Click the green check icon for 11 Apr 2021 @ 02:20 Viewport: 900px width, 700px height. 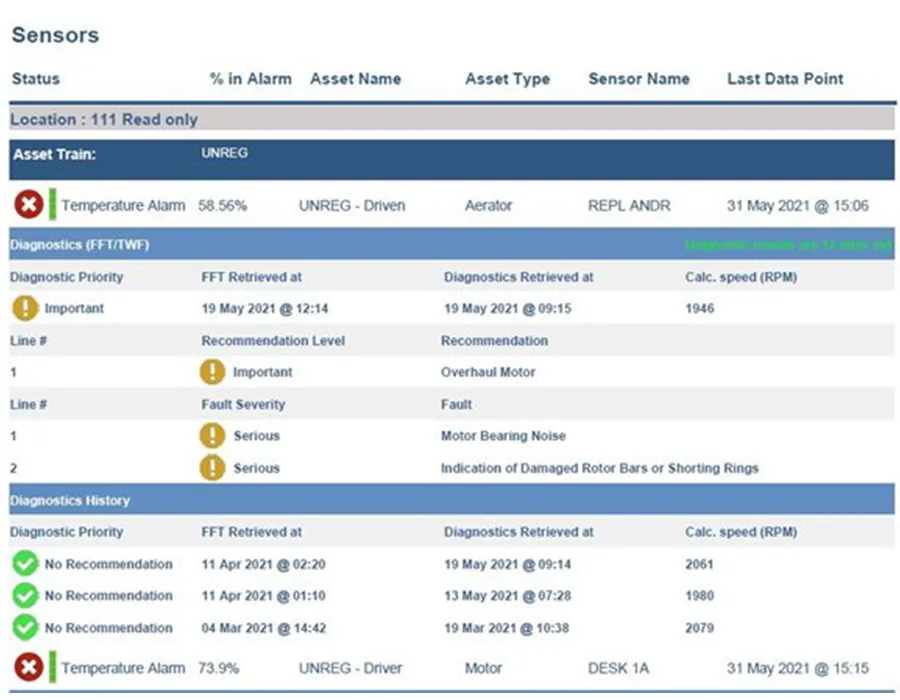coord(25,564)
